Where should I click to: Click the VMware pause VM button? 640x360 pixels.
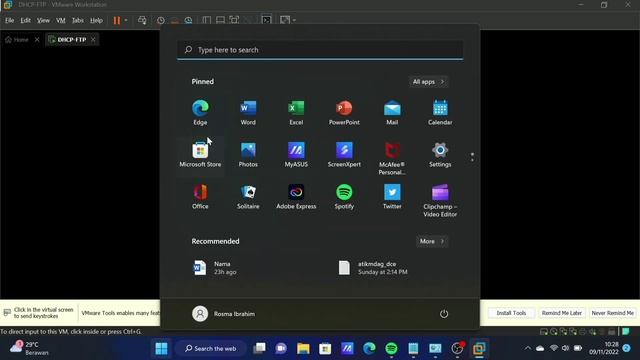point(117,20)
